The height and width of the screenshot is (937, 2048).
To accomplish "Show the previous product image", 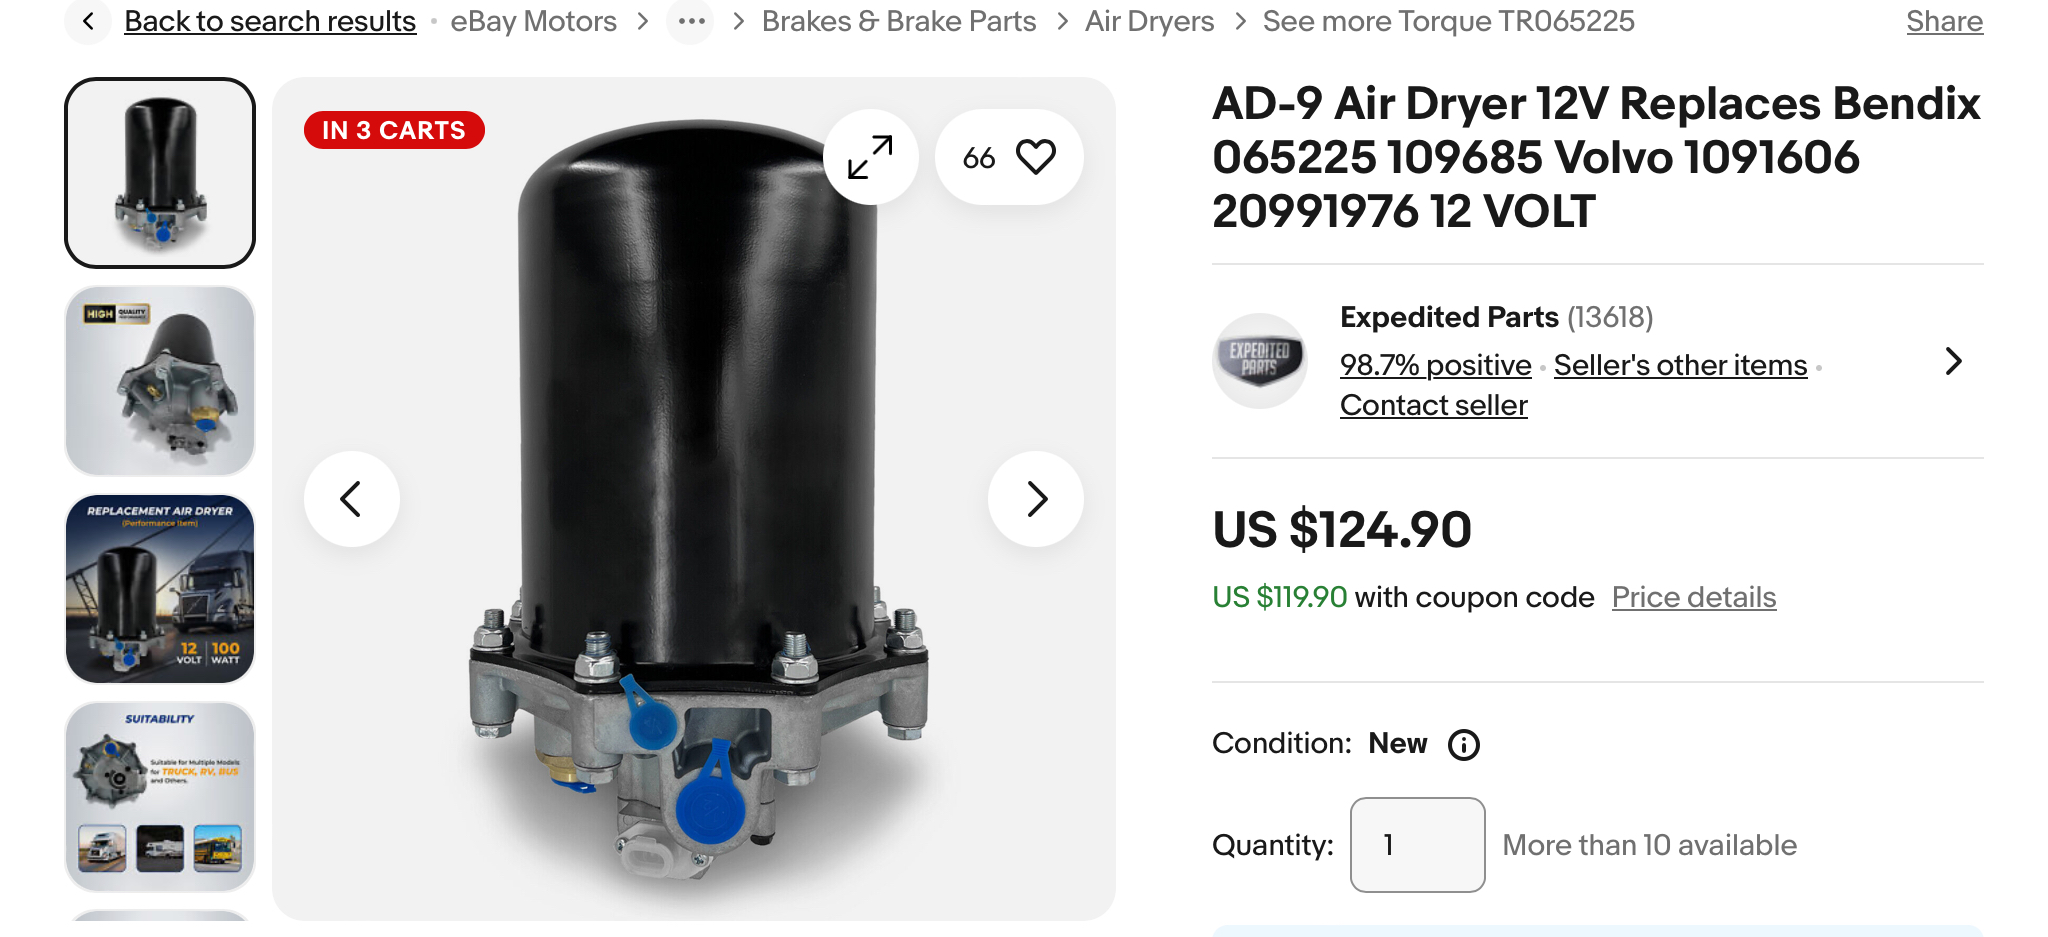I will click(351, 499).
